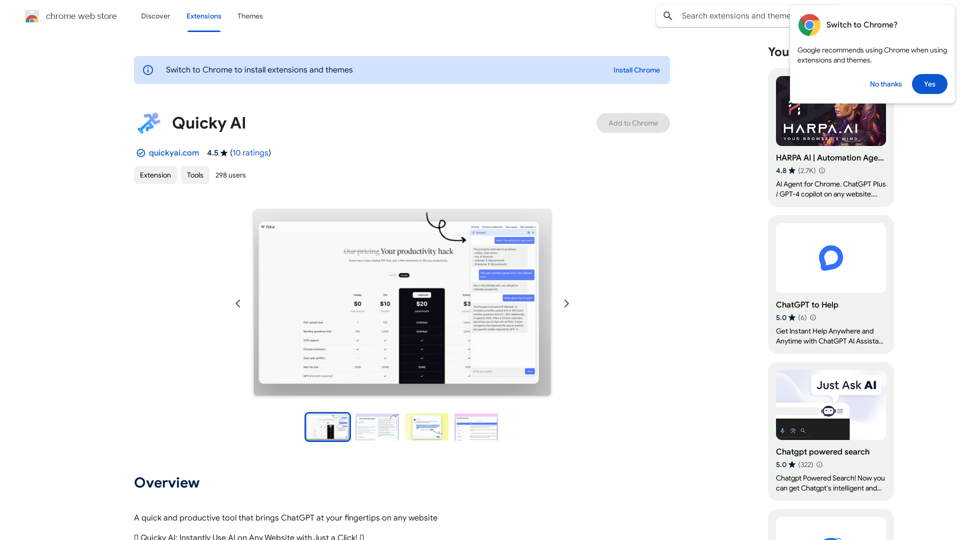
Task: Click HARPA AI description 'AI Agent for Chrome'
Action: 831,189
